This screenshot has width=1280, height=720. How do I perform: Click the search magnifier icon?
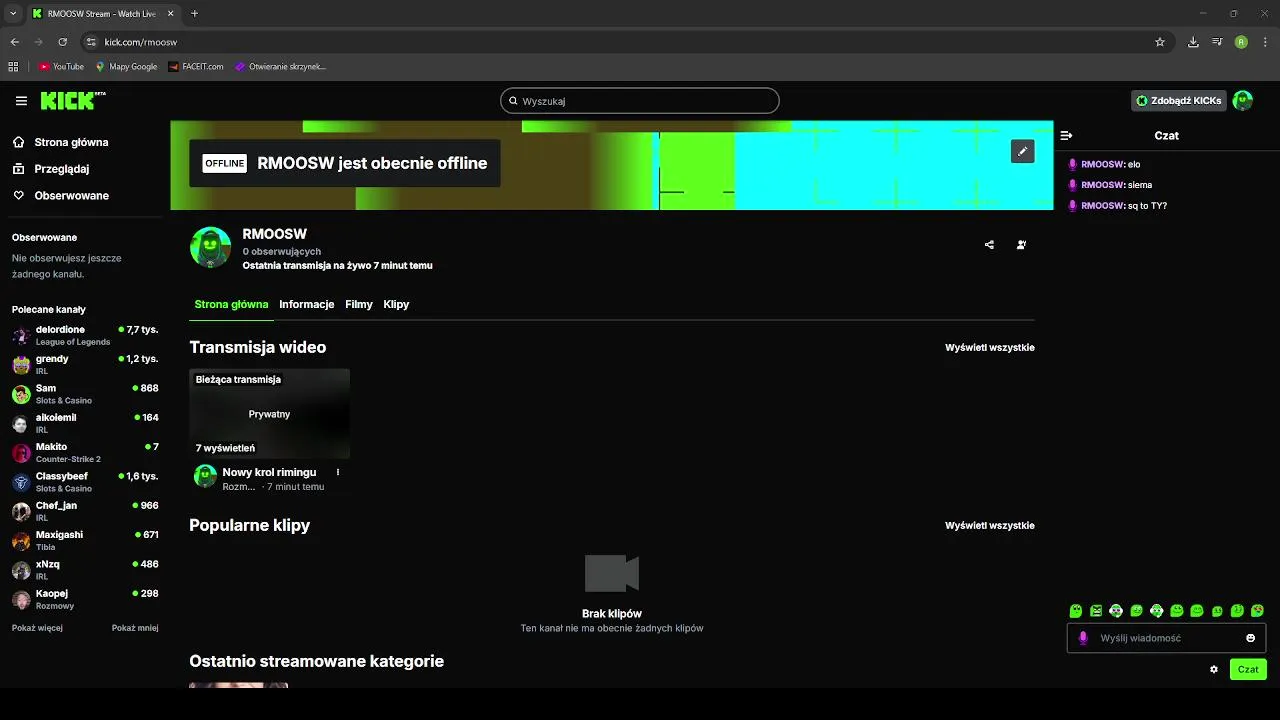(x=513, y=101)
